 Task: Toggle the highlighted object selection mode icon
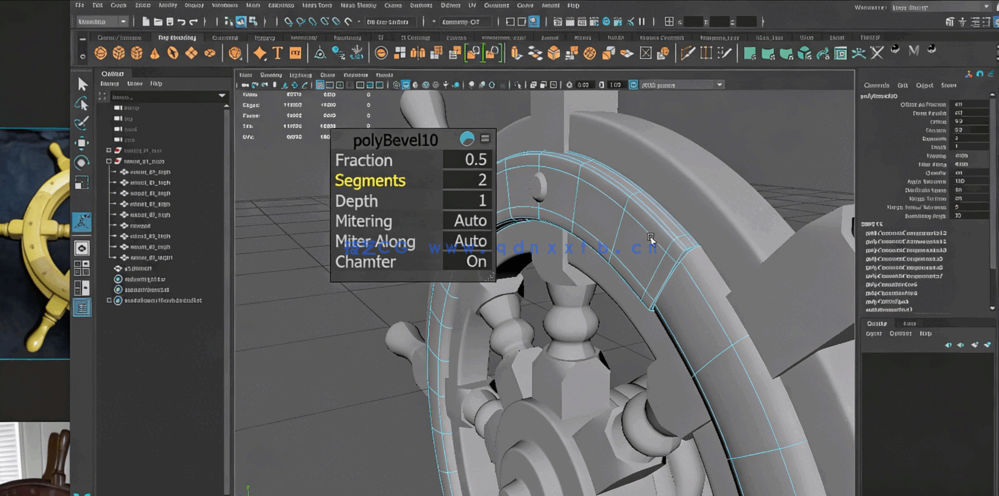tap(241, 22)
